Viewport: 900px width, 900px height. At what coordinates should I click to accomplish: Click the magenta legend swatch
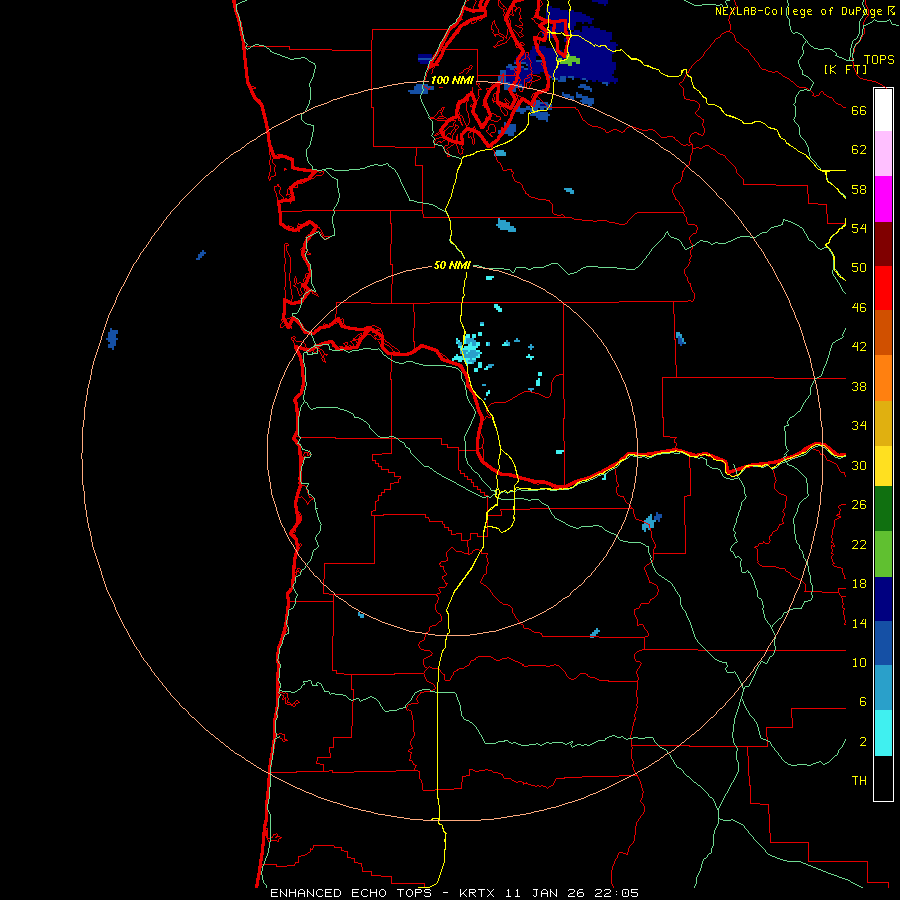coord(883,199)
